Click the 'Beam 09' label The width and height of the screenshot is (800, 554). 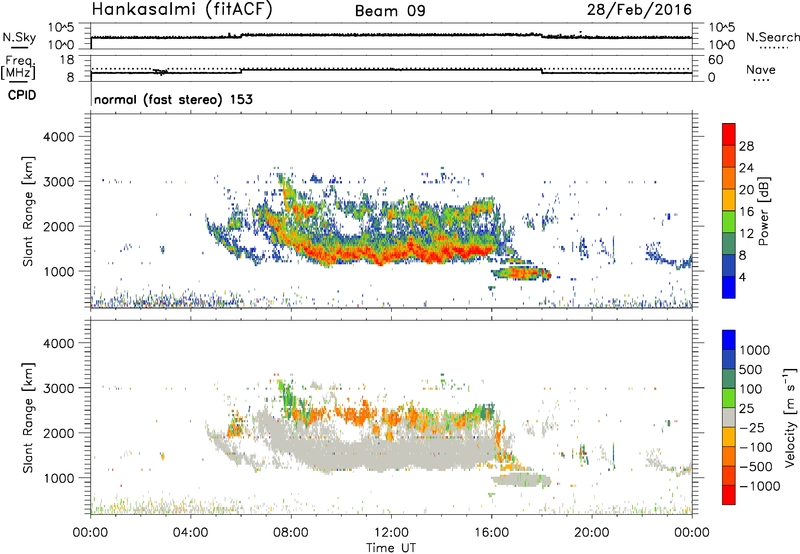click(390, 11)
